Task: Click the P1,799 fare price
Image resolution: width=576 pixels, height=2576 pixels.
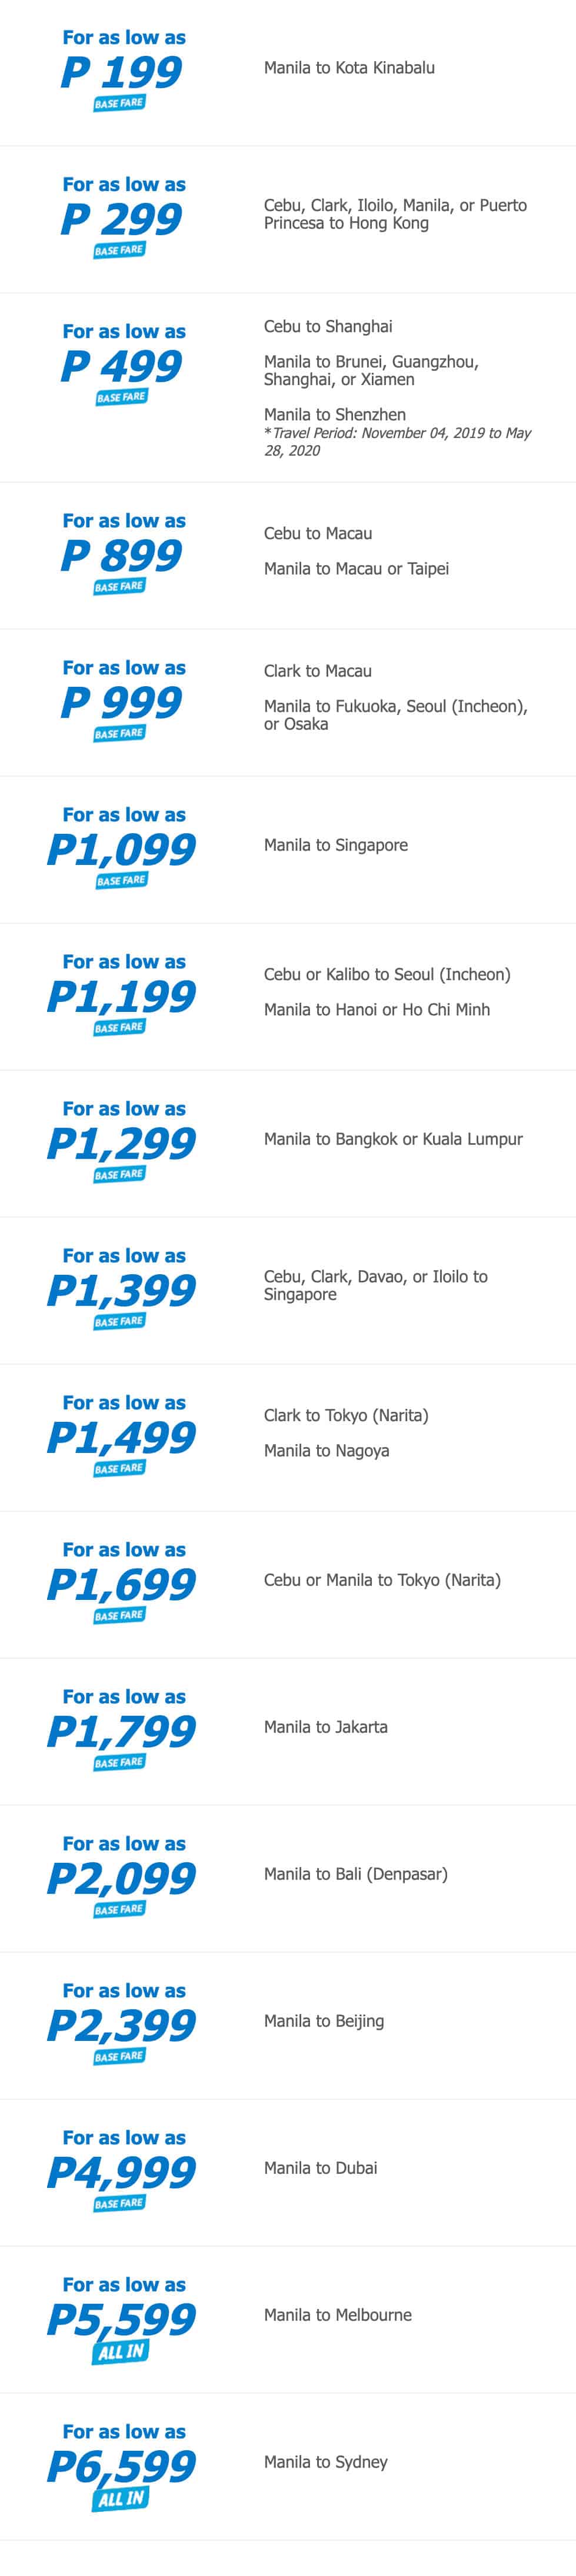Action: [122, 1731]
